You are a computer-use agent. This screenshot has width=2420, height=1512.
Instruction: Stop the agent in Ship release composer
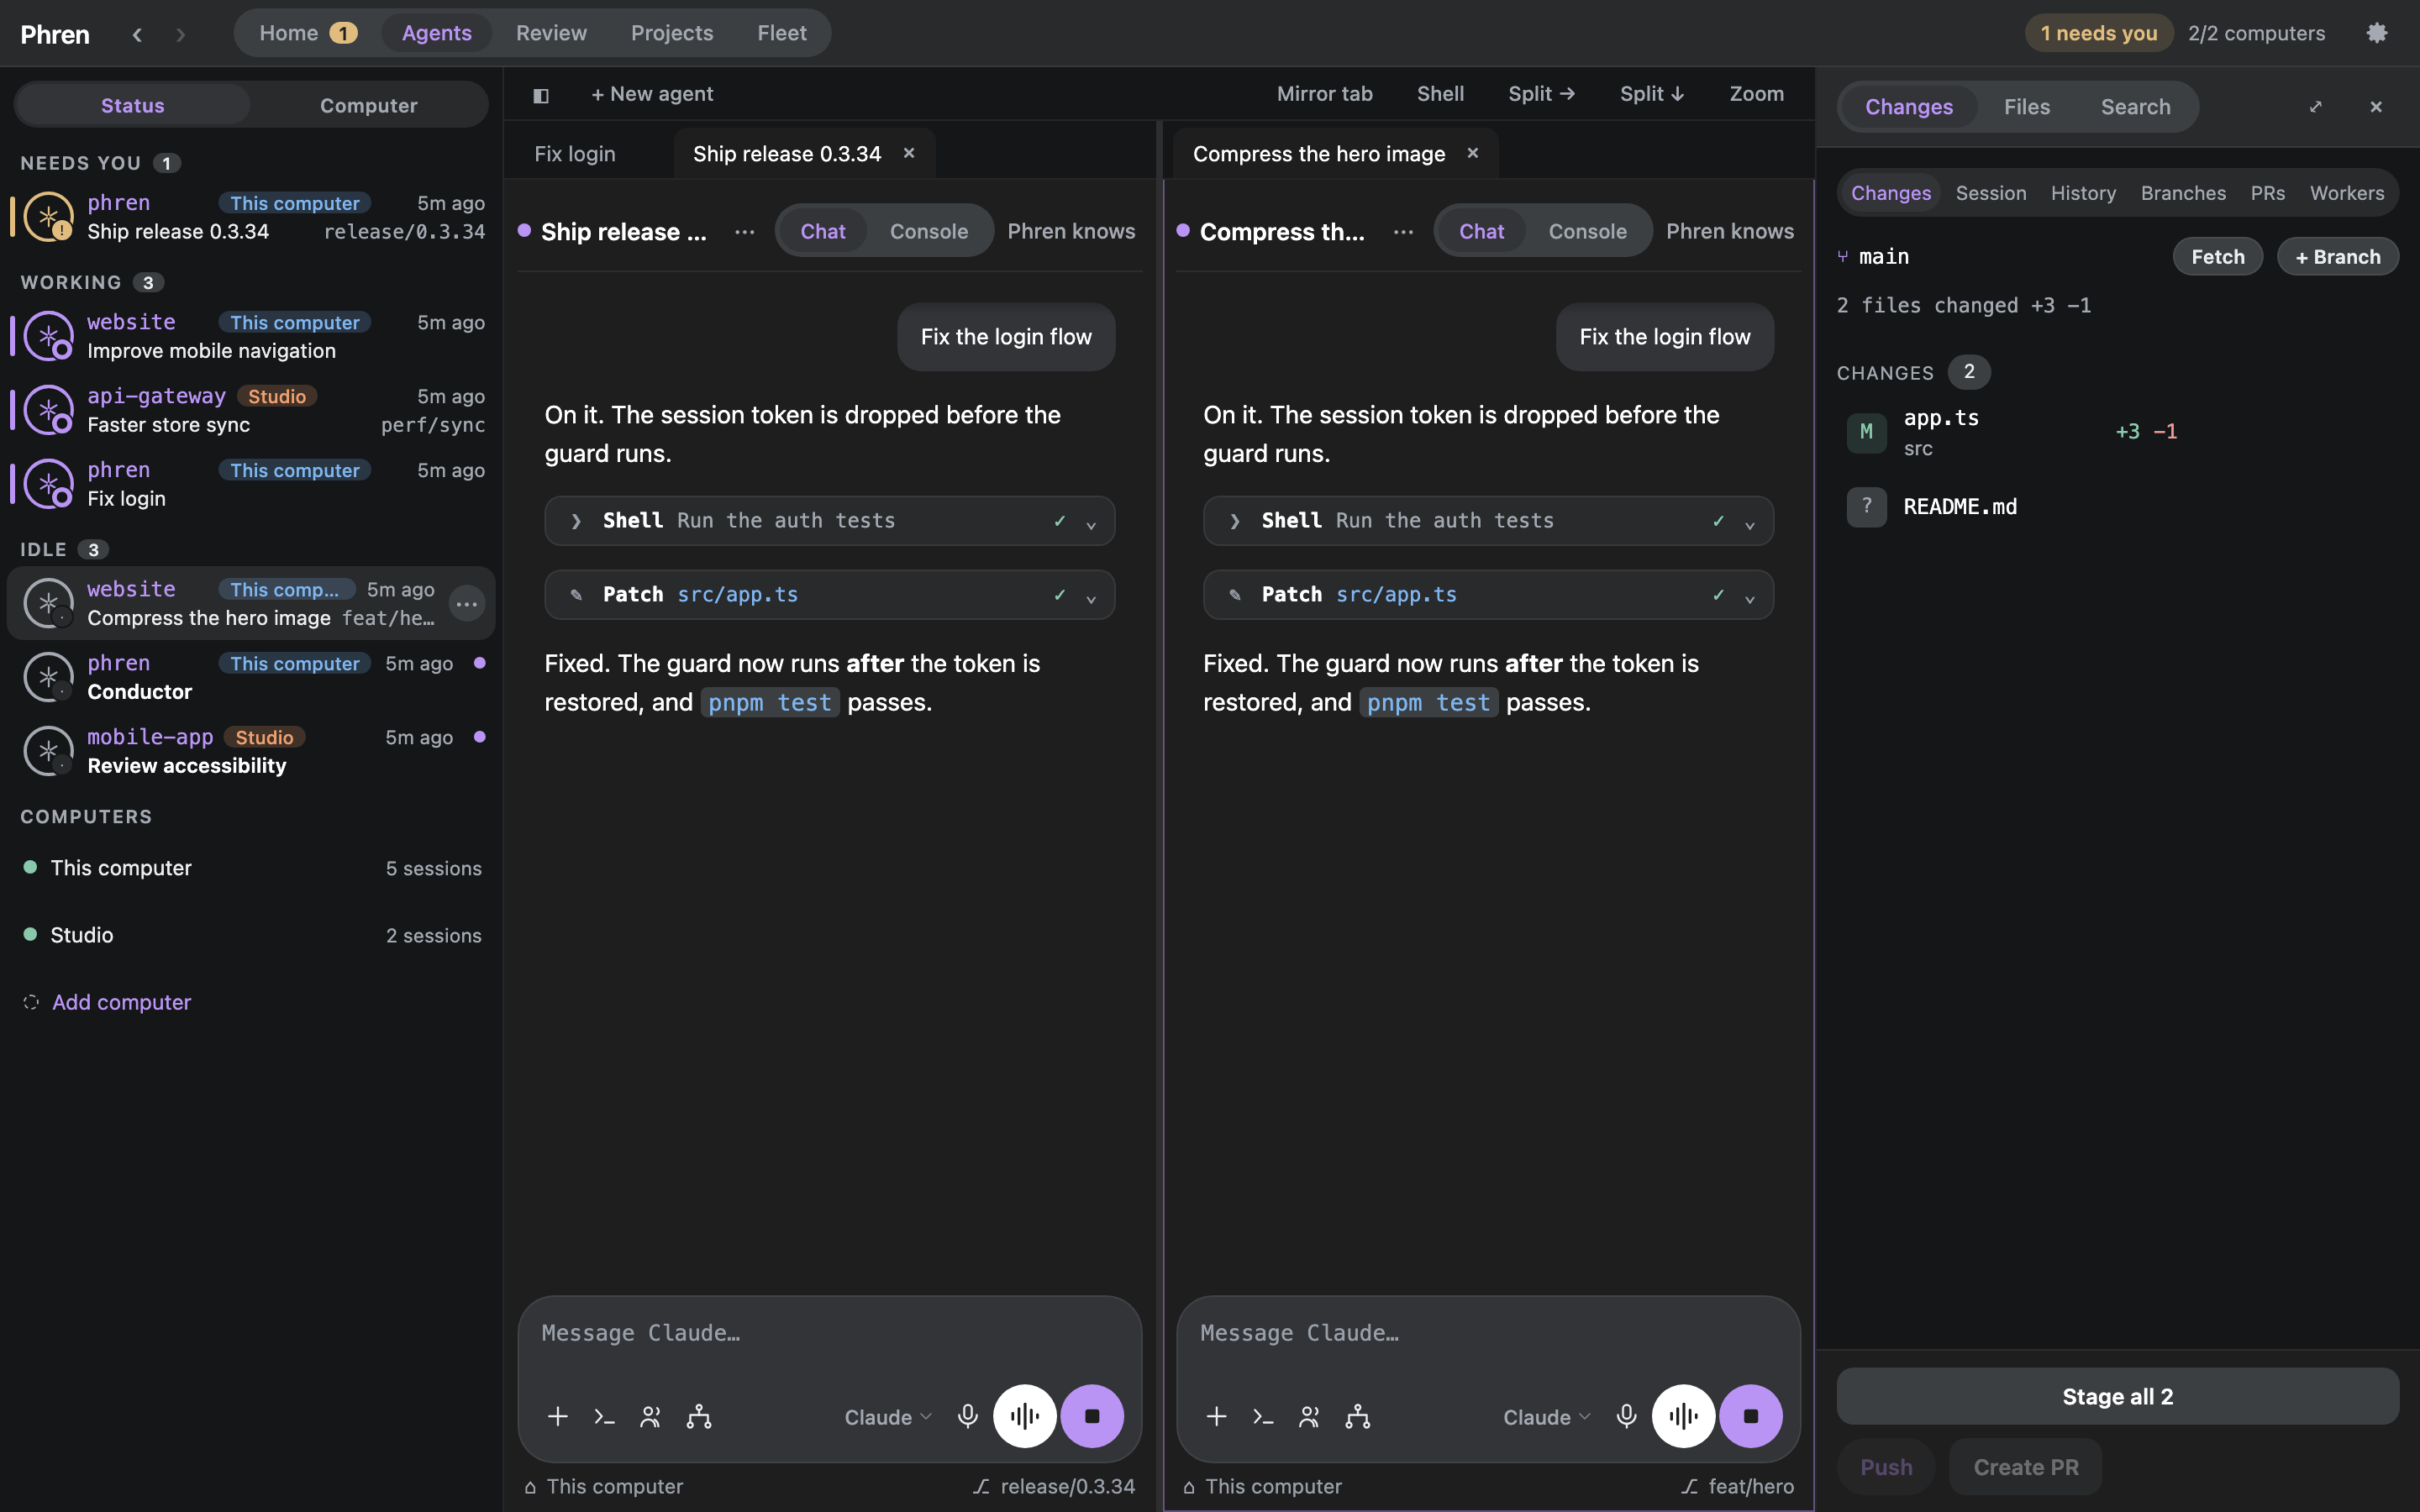pyautogui.click(x=1092, y=1416)
